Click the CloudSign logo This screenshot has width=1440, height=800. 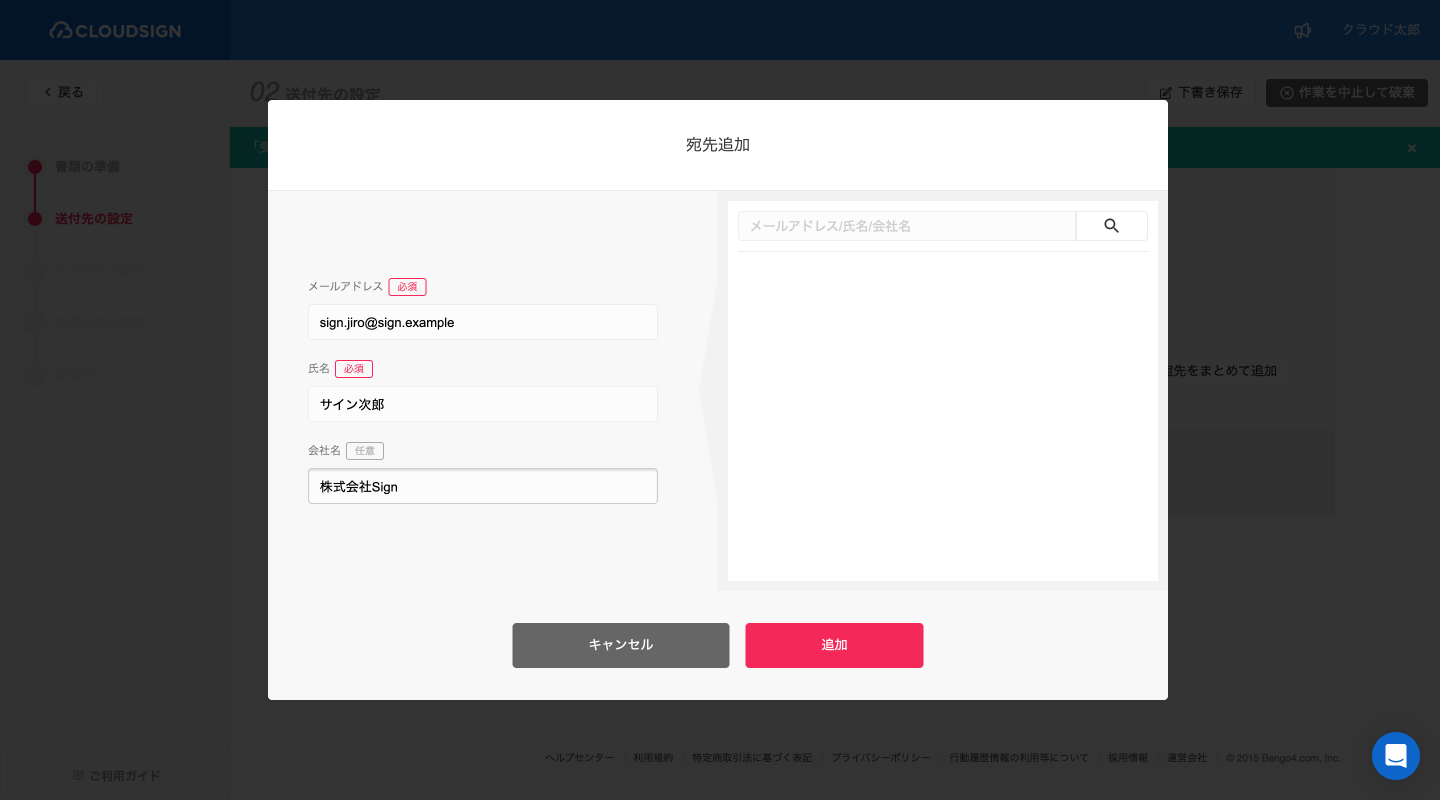[x=115, y=30]
